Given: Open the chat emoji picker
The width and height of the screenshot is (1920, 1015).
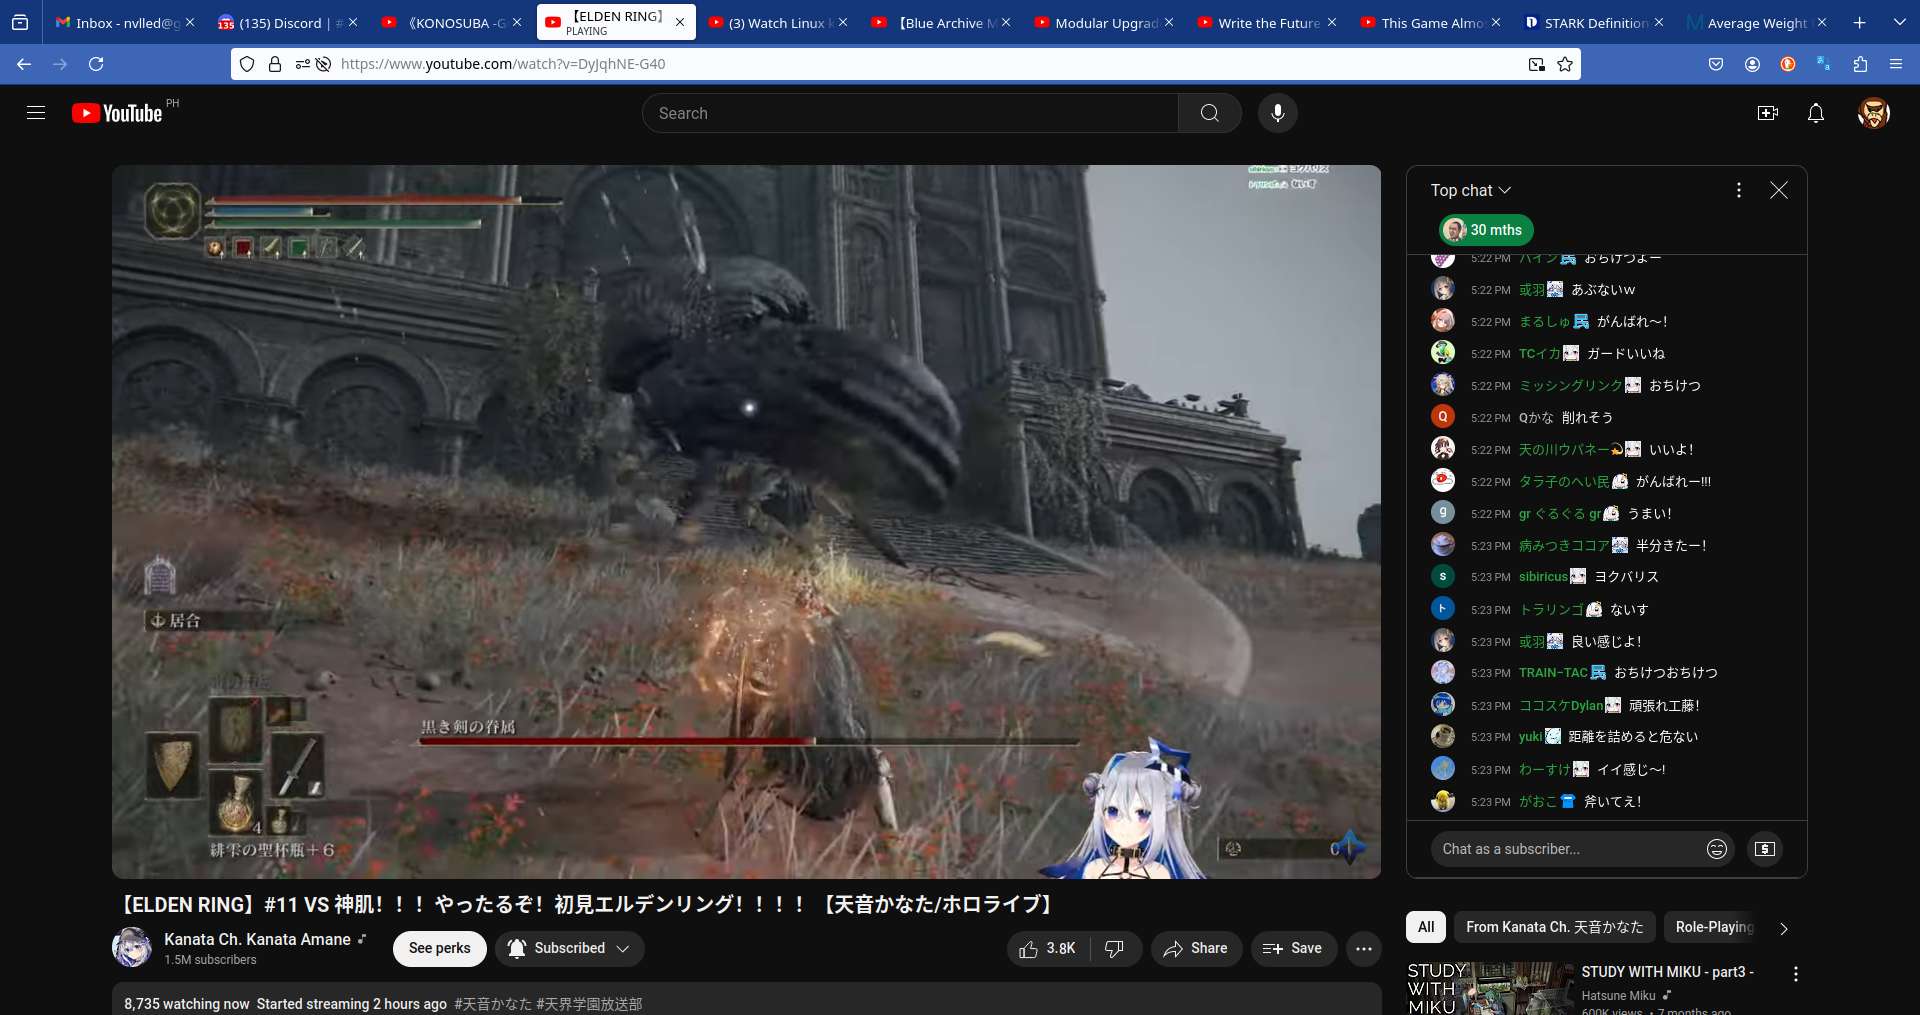Looking at the screenshot, I should point(1717,849).
